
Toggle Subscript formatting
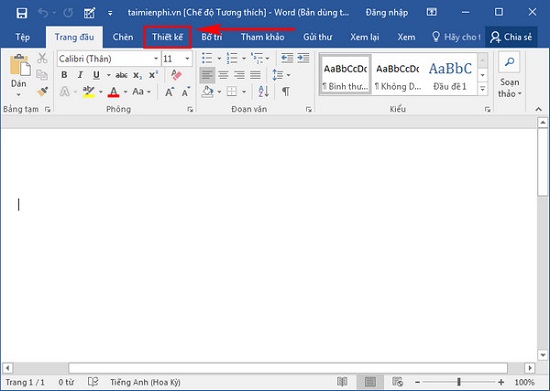point(138,75)
